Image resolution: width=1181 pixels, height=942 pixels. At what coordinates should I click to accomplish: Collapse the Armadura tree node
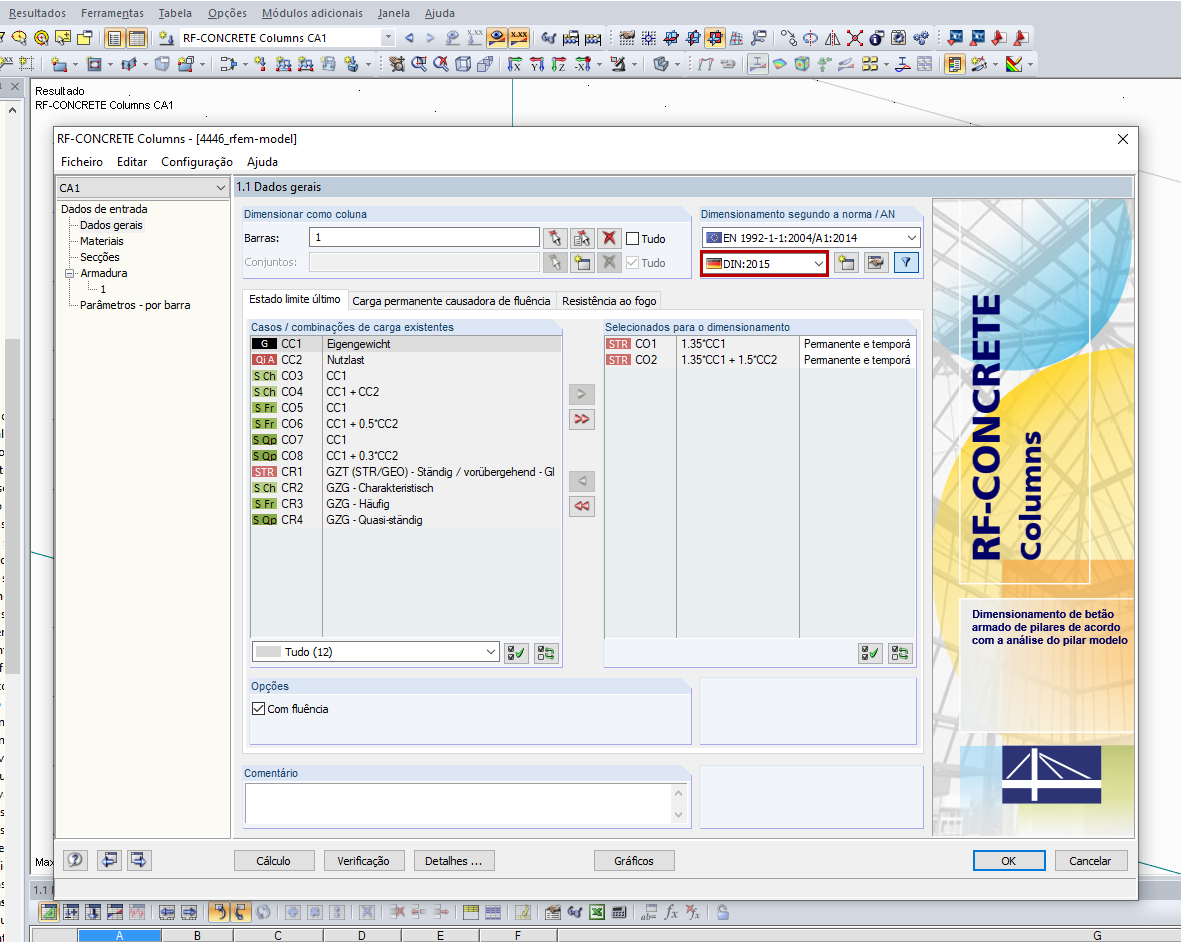coord(69,273)
